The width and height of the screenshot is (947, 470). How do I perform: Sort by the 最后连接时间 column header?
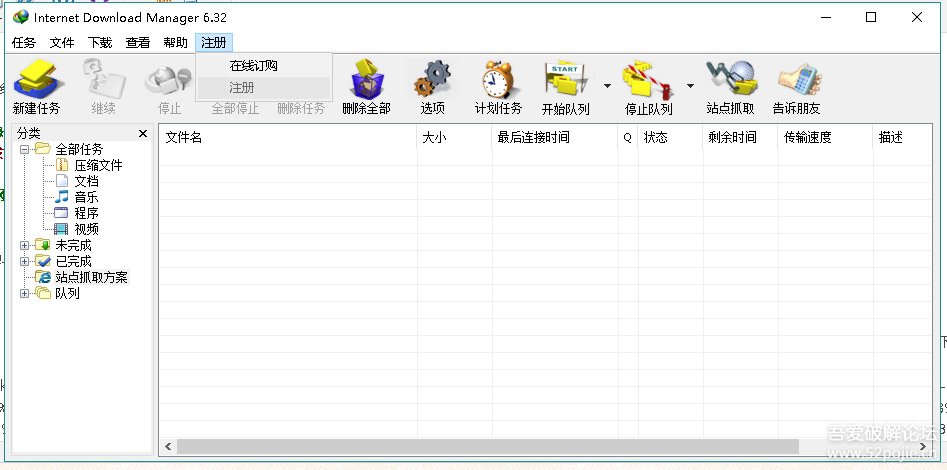click(x=556, y=138)
